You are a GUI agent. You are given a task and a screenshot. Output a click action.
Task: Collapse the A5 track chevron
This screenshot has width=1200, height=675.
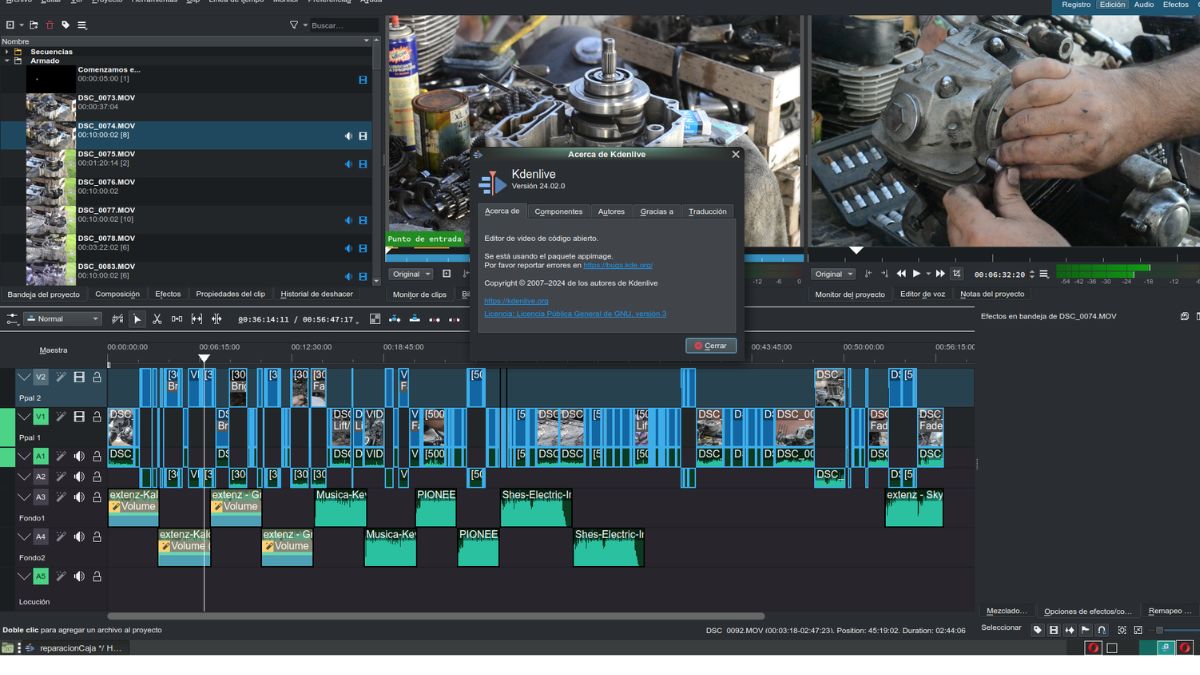25,576
